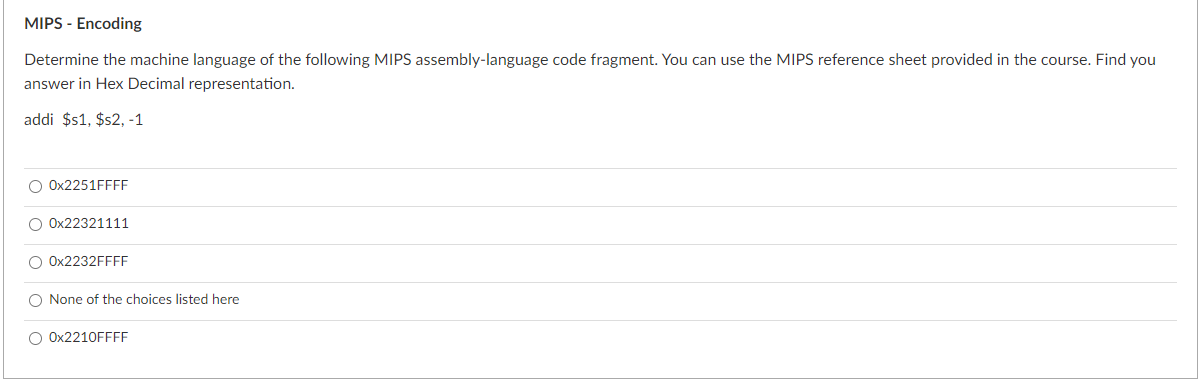1201x384 pixels.
Task: Click the word 'Determine' starting the question
Action: point(55,60)
